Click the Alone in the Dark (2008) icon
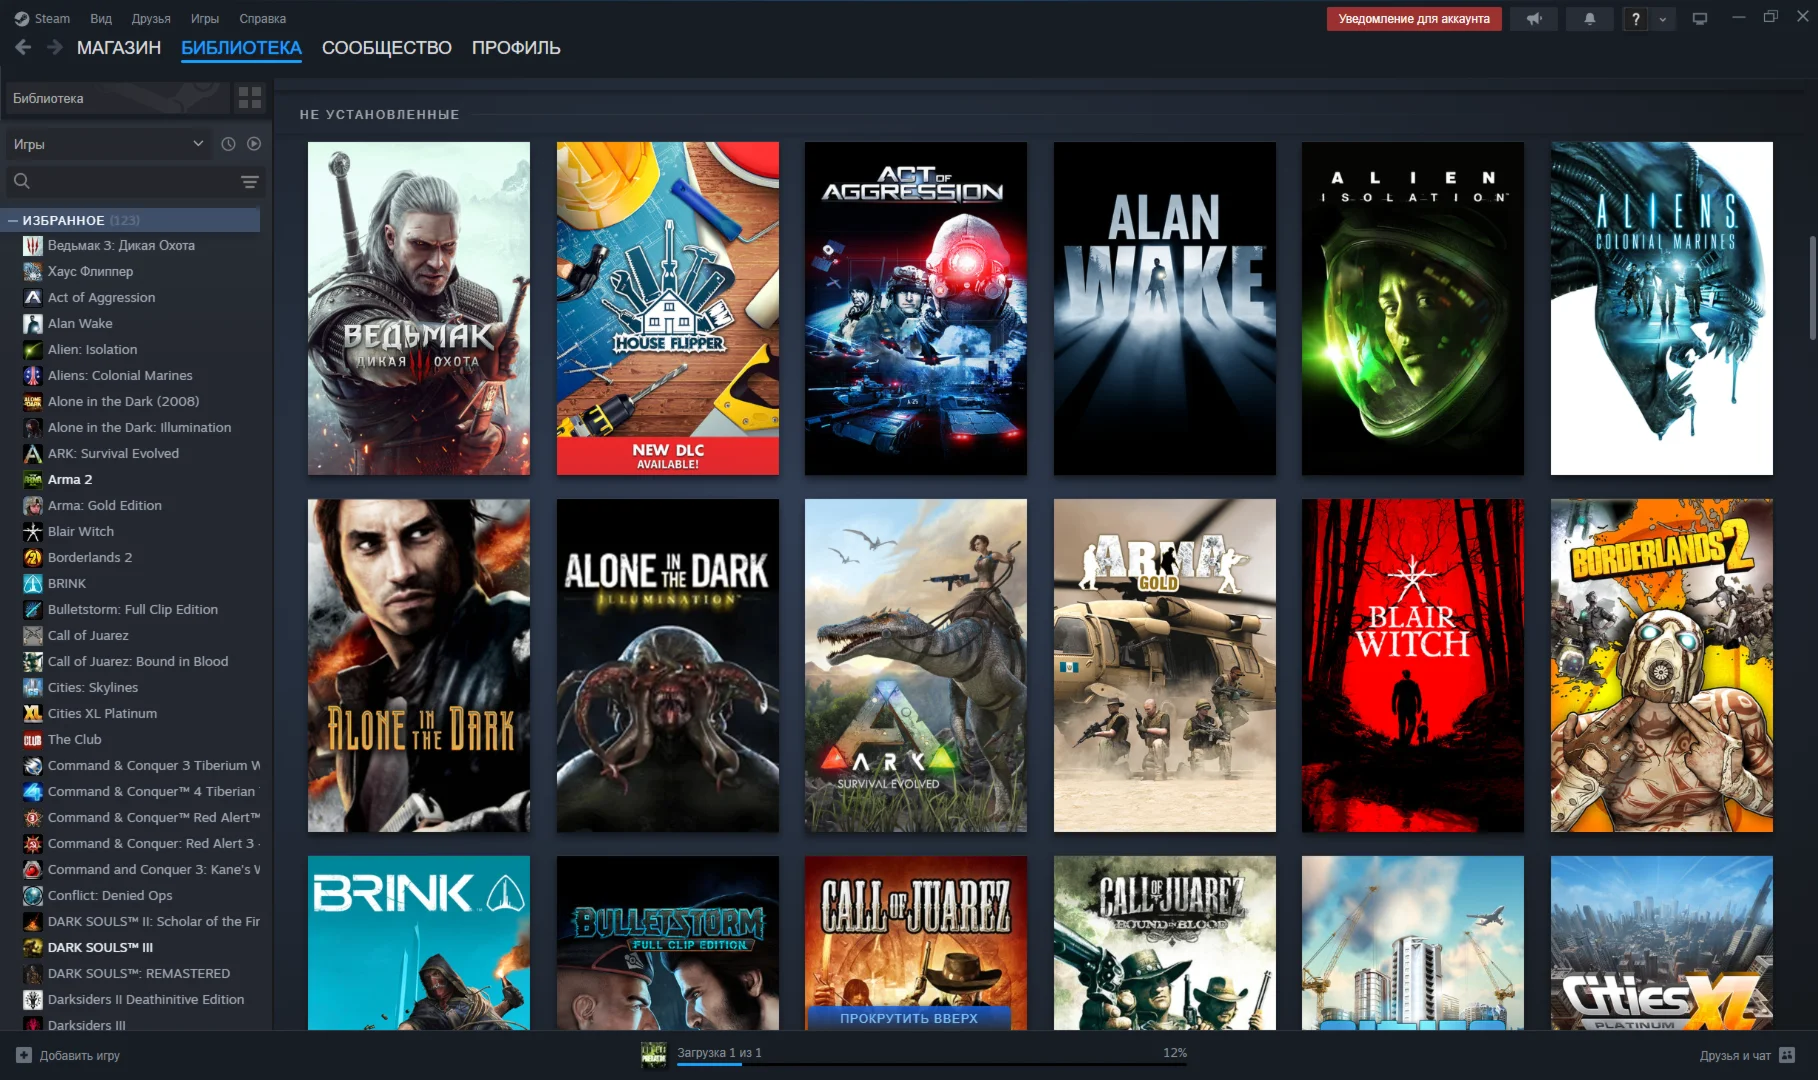 [32, 401]
